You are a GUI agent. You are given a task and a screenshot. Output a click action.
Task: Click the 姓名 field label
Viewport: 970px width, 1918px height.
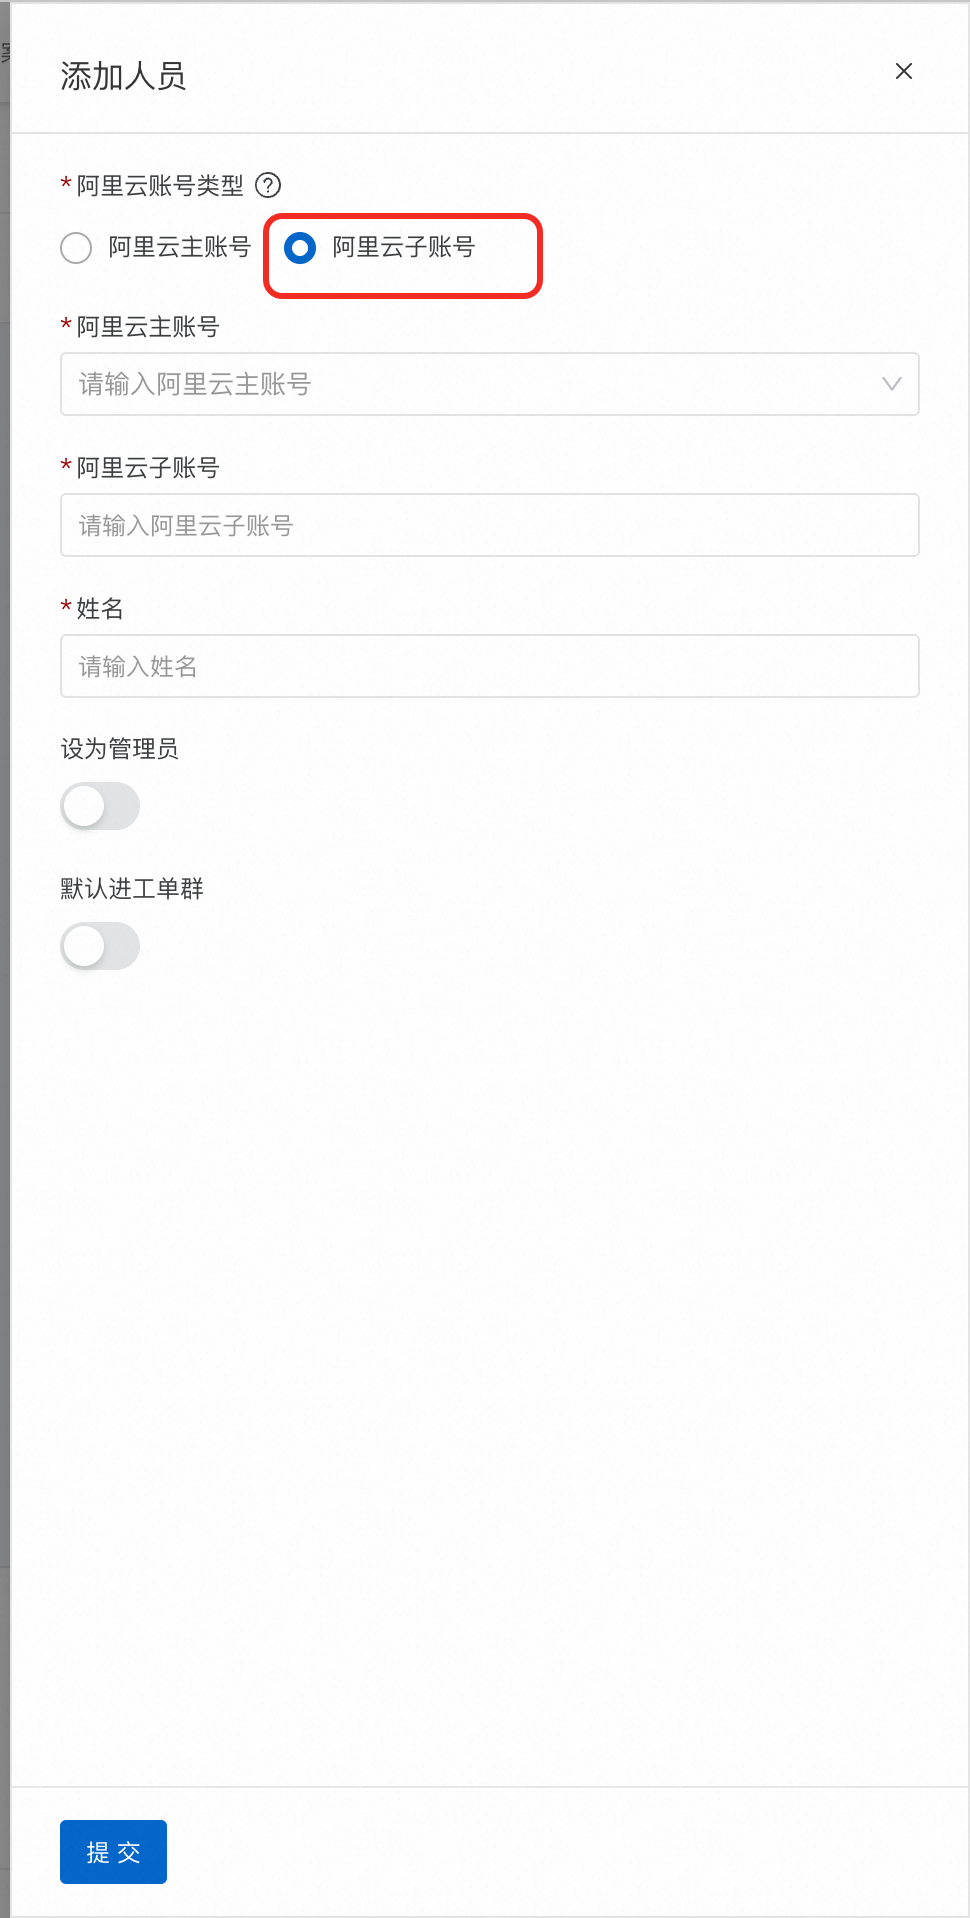tap(100, 609)
